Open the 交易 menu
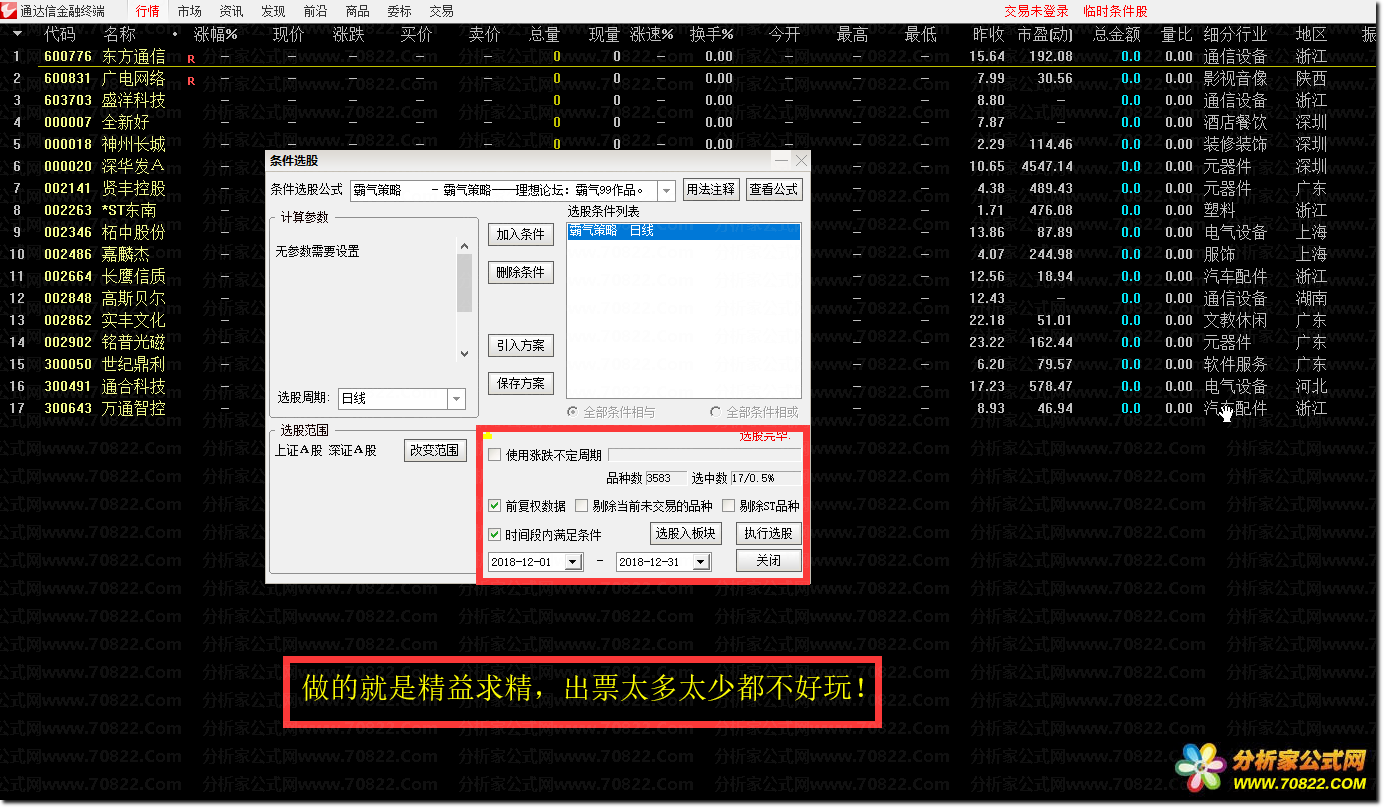The image size is (1385, 808). pyautogui.click(x=441, y=11)
